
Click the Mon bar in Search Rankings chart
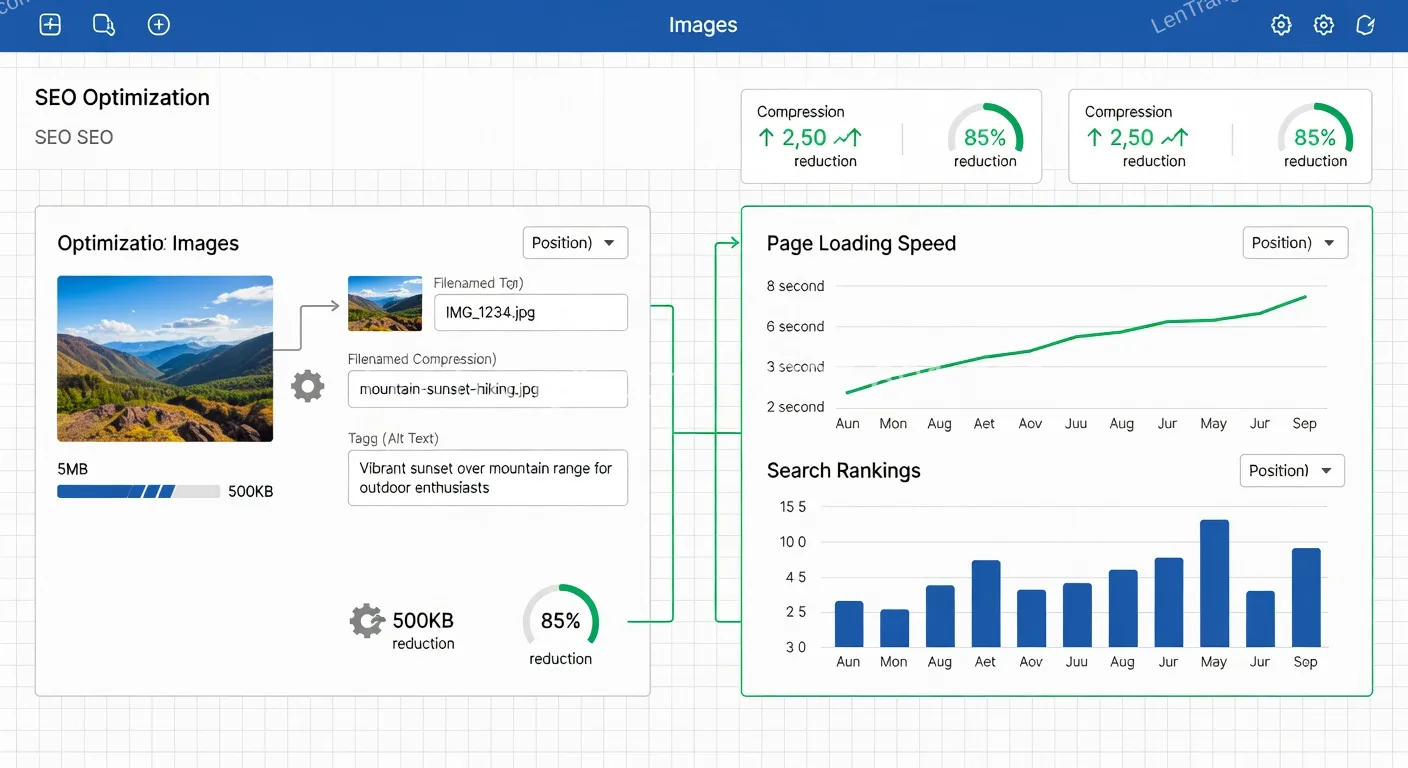click(894, 628)
